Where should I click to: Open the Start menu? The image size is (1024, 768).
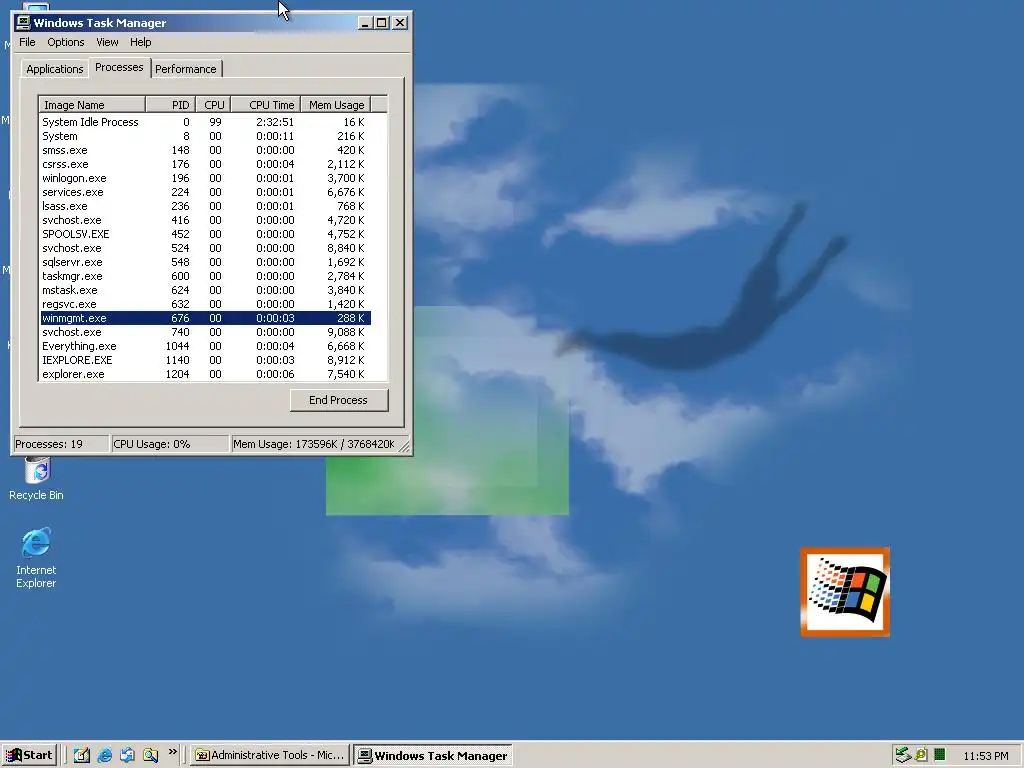[x=29, y=756]
